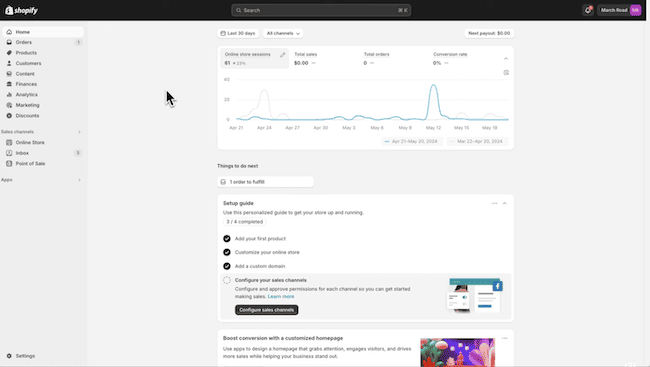Image resolution: width=650 pixels, height=367 pixels.
Task: Open the All channels dropdown
Action: click(283, 33)
